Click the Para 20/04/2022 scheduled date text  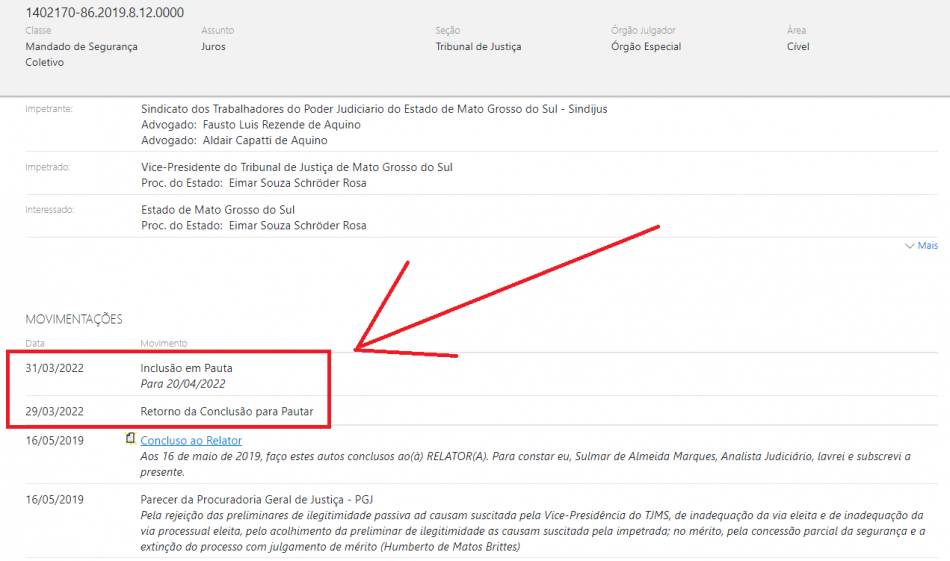(183, 384)
